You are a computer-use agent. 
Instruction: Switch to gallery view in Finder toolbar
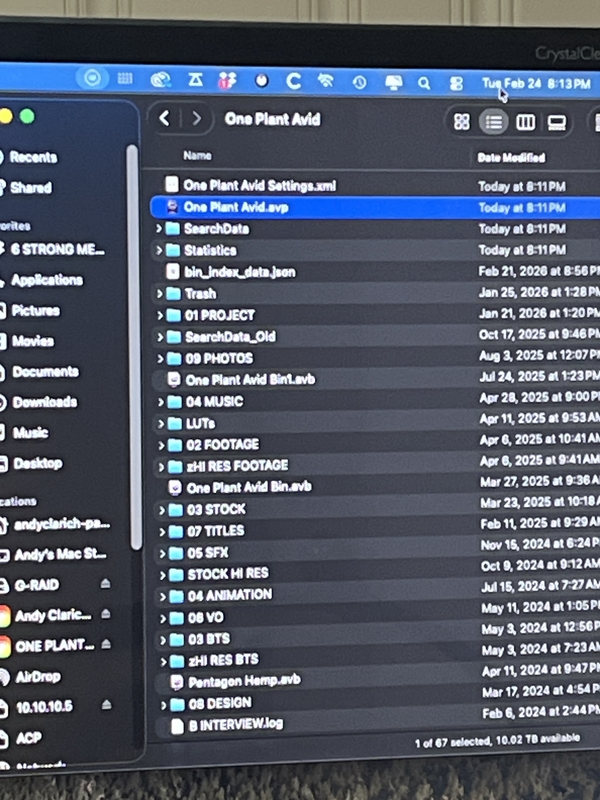[x=557, y=122]
